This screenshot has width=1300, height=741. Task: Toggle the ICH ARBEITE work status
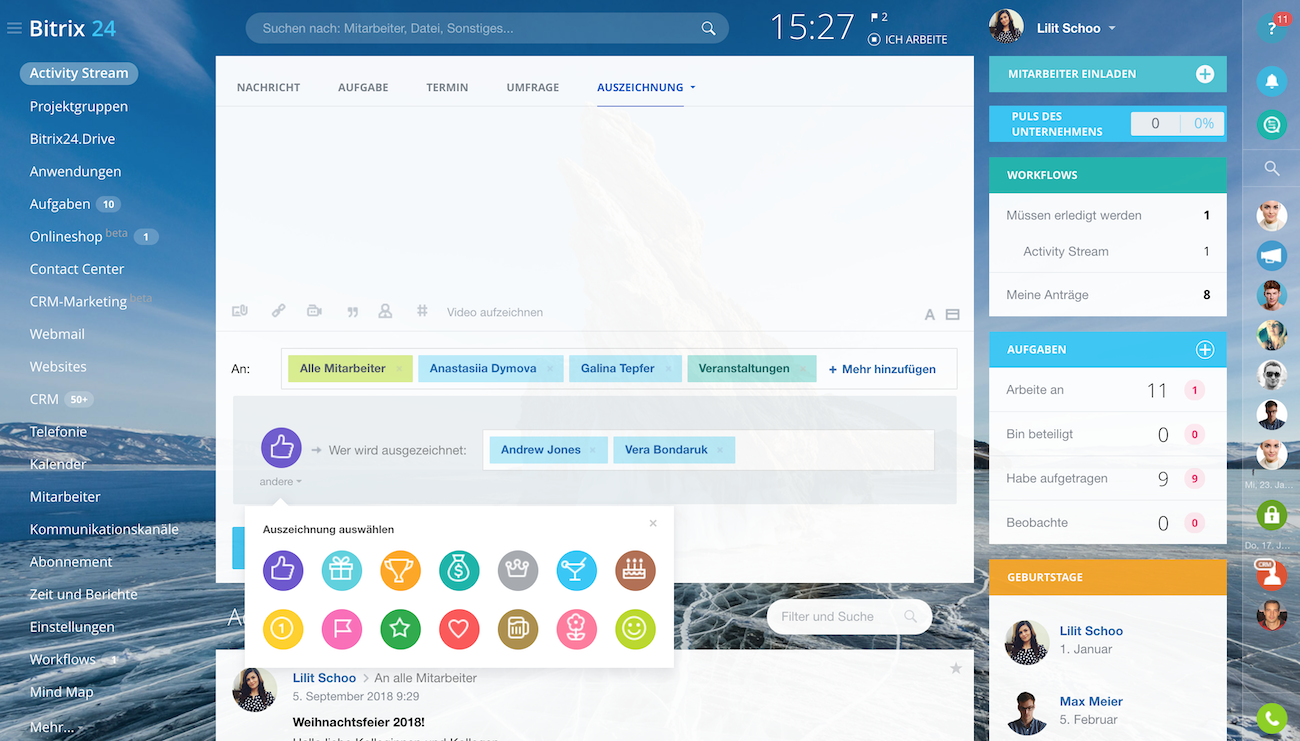coord(907,40)
